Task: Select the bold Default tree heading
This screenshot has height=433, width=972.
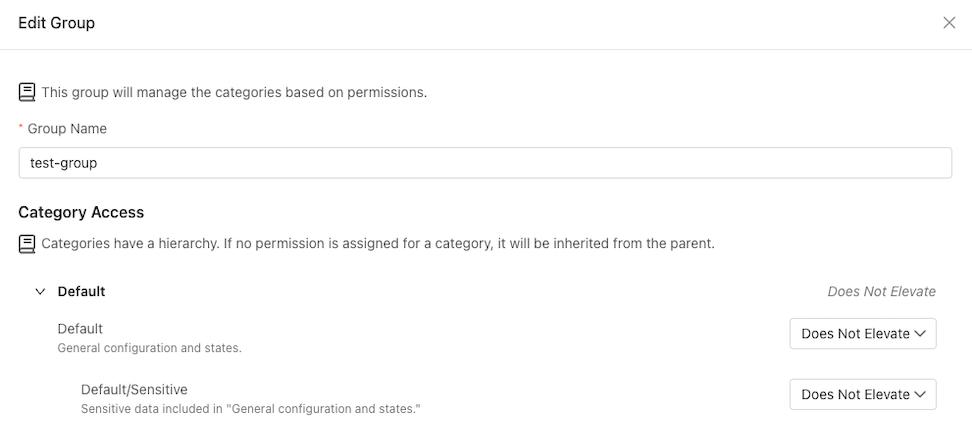Action: pyautogui.click(x=81, y=291)
